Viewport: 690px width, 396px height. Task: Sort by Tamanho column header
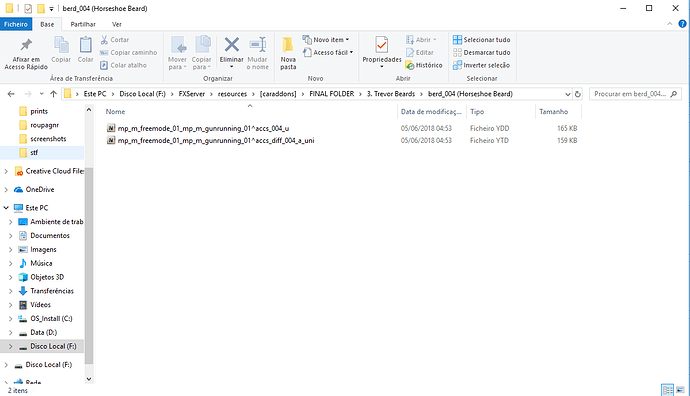pyautogui.click(x=554, y=112)
